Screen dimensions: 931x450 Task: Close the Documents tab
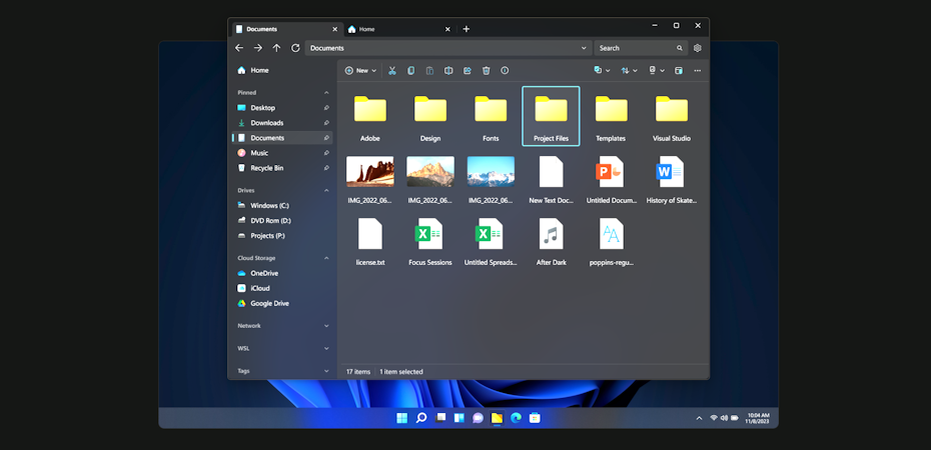coord(335,29)
